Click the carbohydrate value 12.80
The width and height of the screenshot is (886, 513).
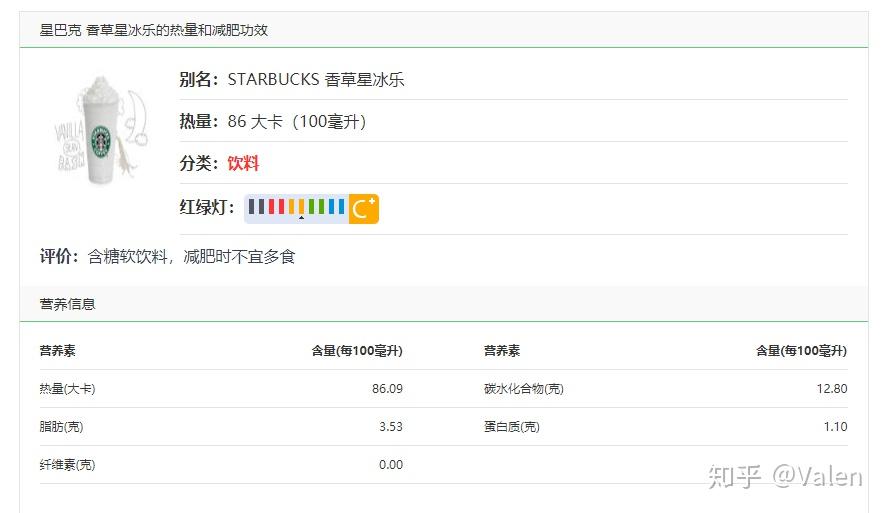(x=832, y=389)
